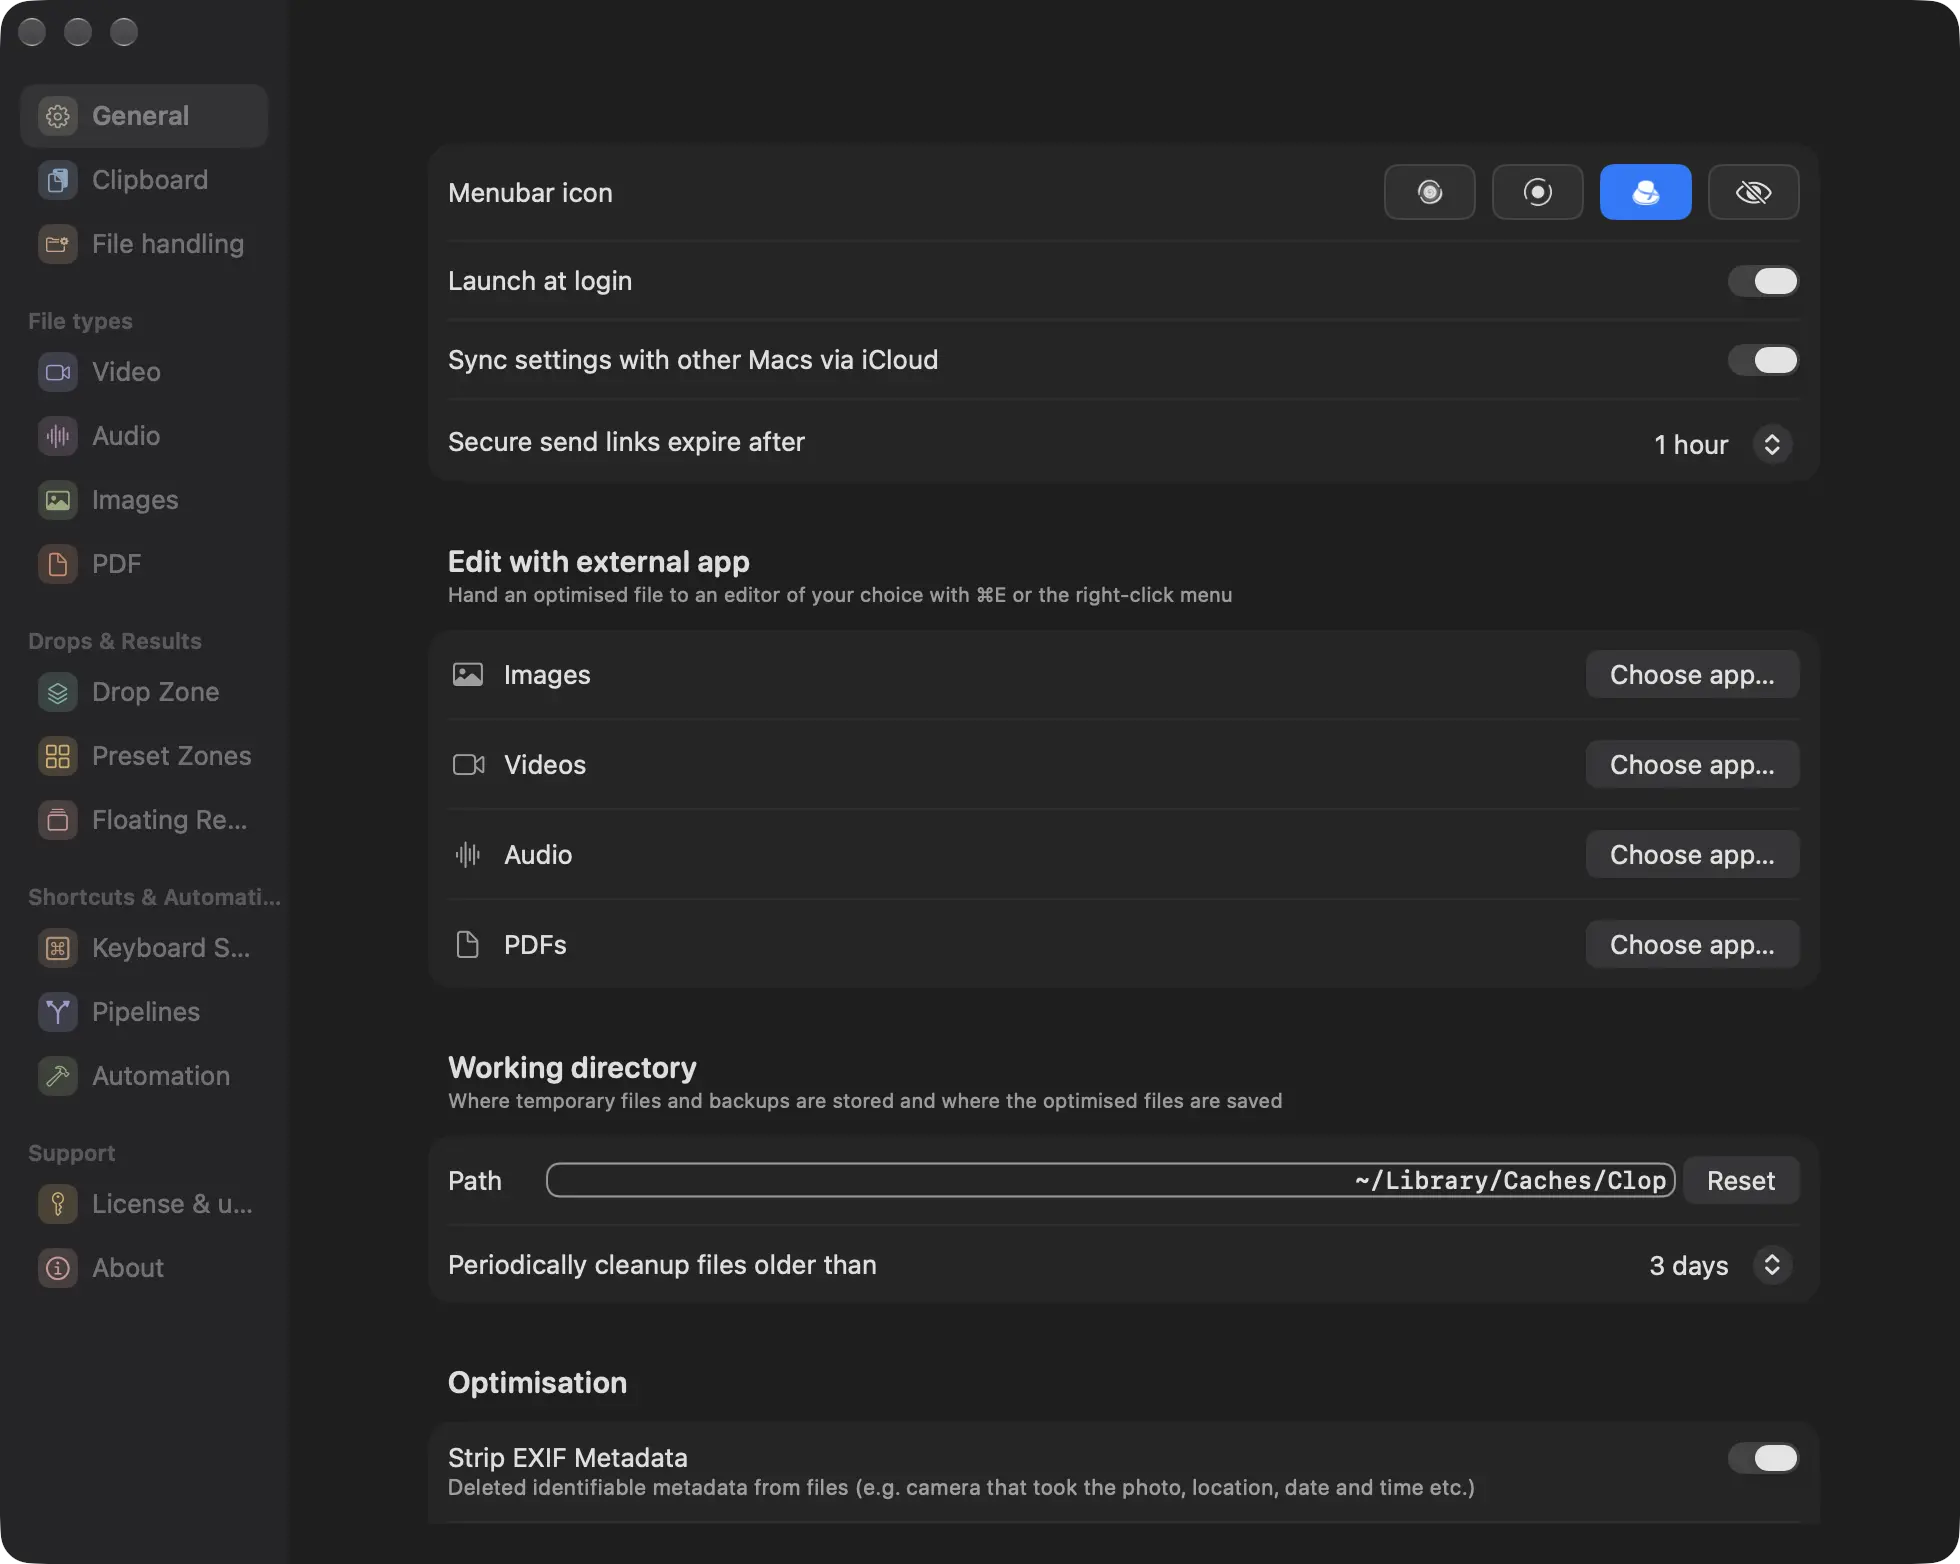The width and height of the screenshot is (1960, 1564).
Task: Click the Optimisation heading
Action: 537,1383
